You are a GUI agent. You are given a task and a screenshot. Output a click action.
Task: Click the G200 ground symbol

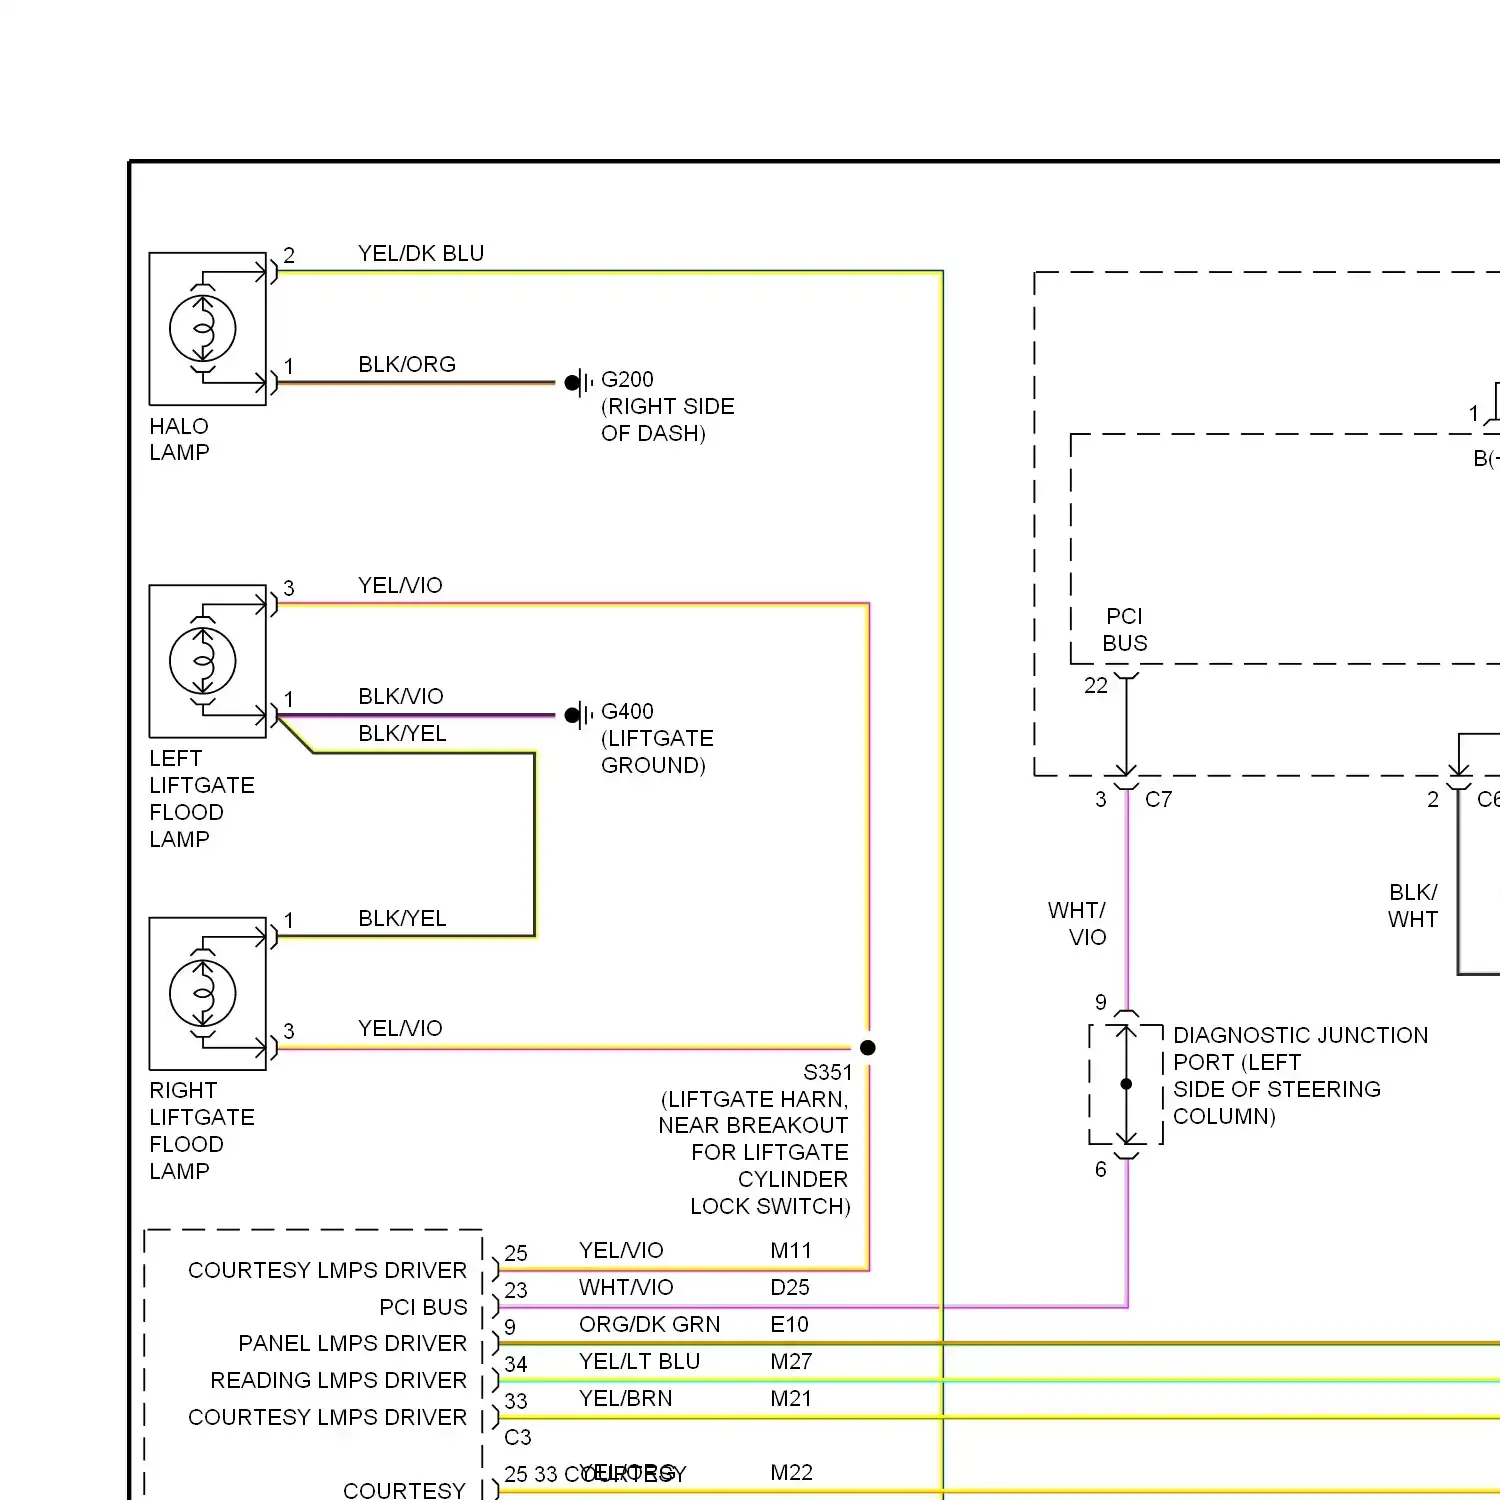pyautogui.click(x=579, y=382)
